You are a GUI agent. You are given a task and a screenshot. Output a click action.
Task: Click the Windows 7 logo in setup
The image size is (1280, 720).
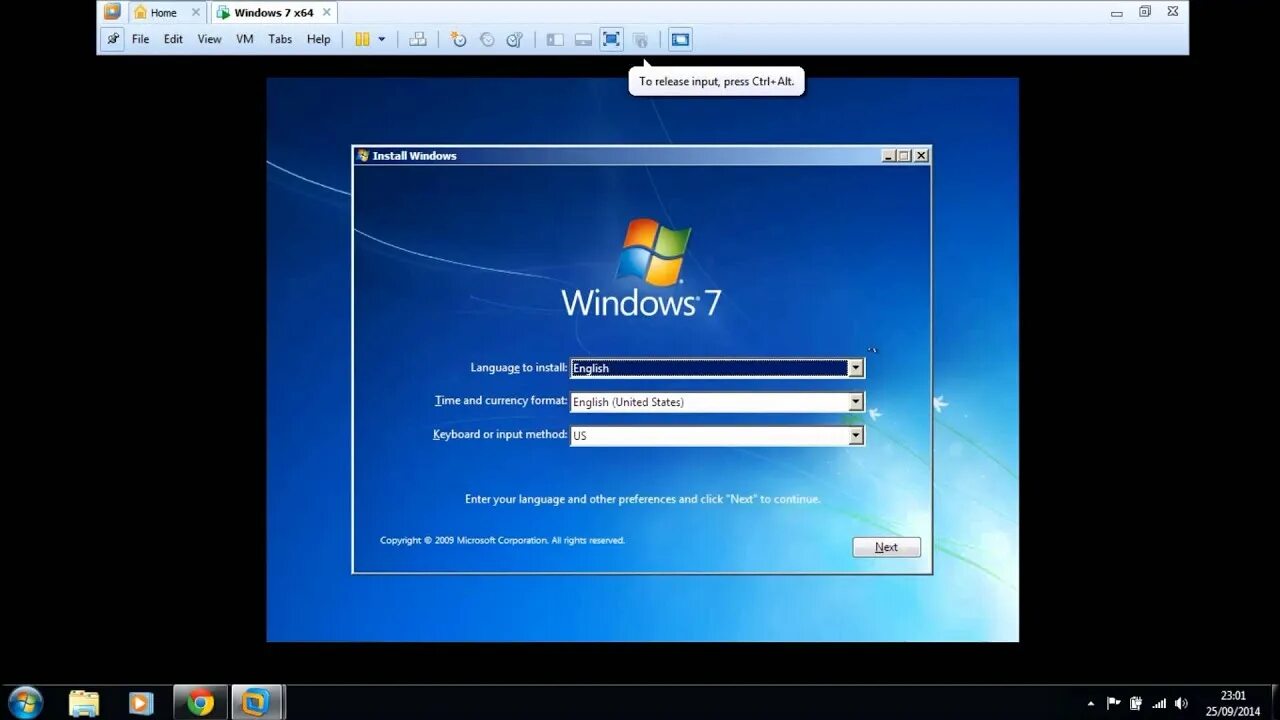click(641, 268)
